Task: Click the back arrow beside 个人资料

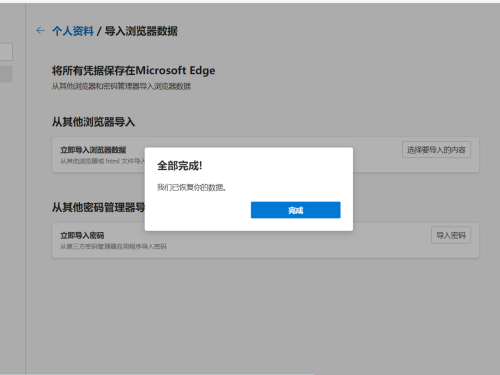Action: pyautogui.click(x=40, y=31)
